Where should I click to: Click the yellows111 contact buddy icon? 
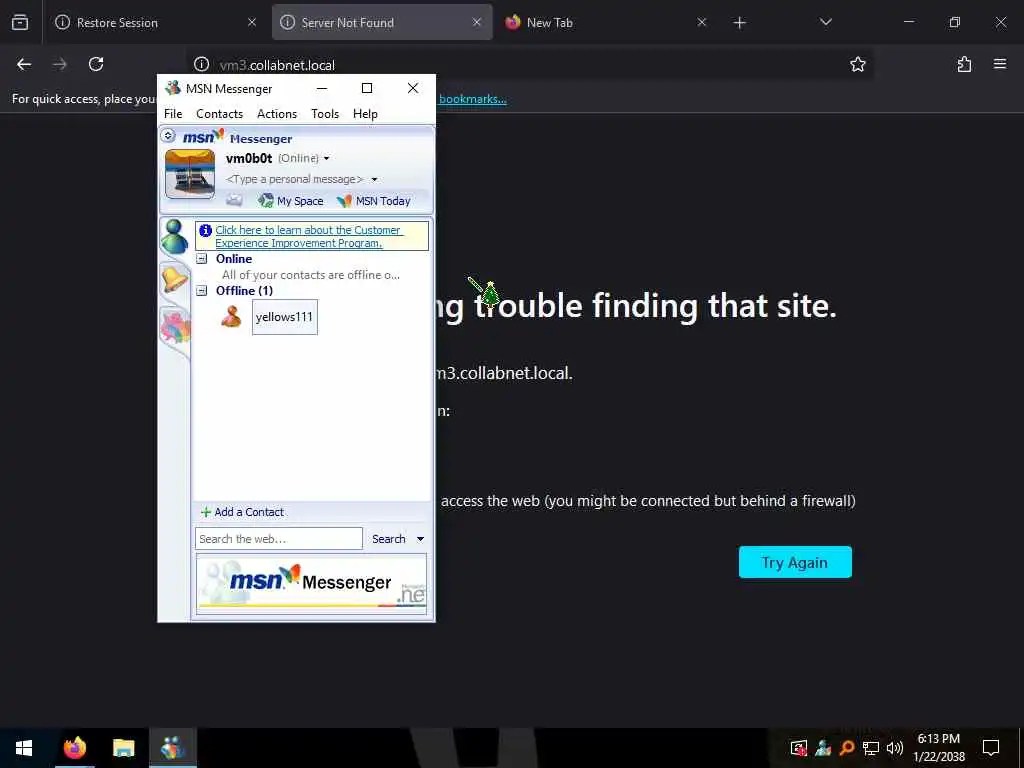tap(231, 317)
